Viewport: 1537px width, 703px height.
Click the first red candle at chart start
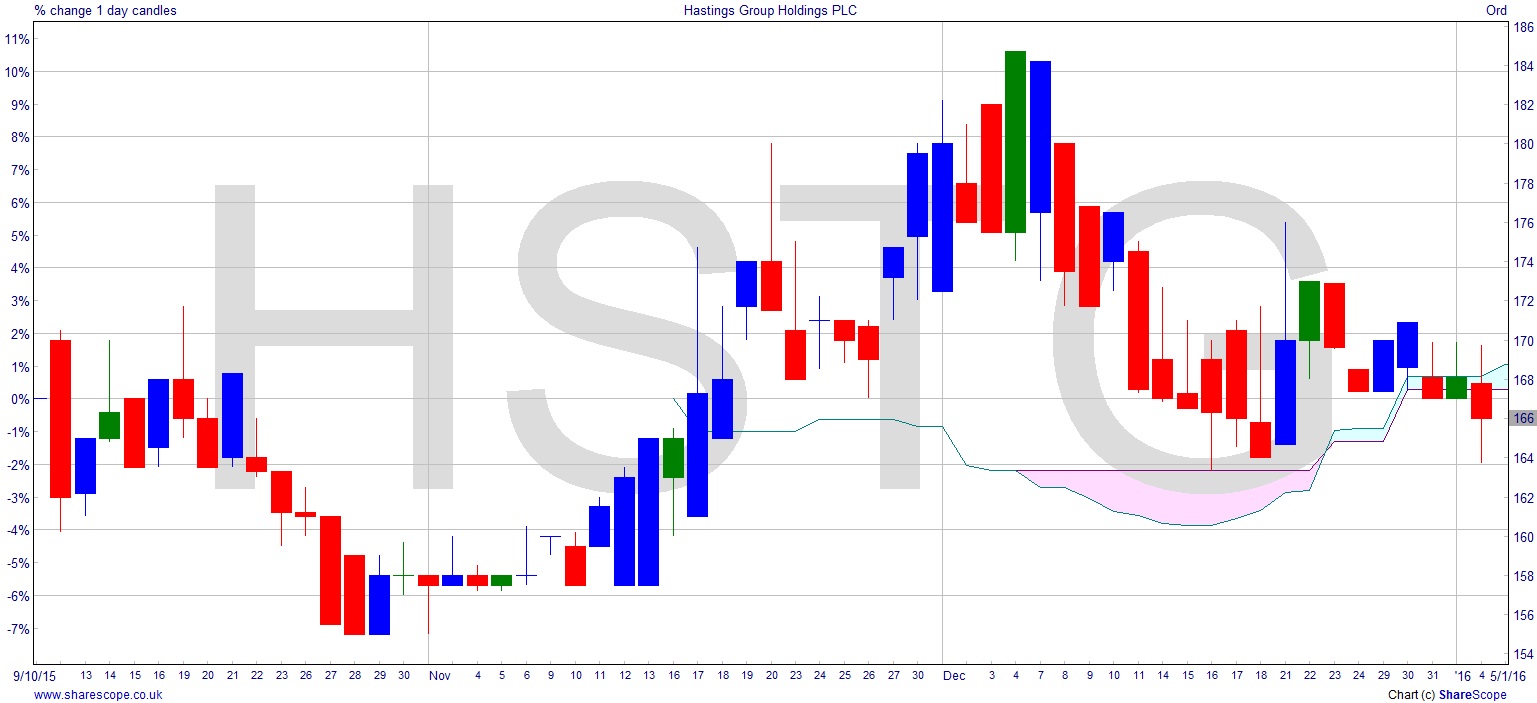(x=60, y=419)
